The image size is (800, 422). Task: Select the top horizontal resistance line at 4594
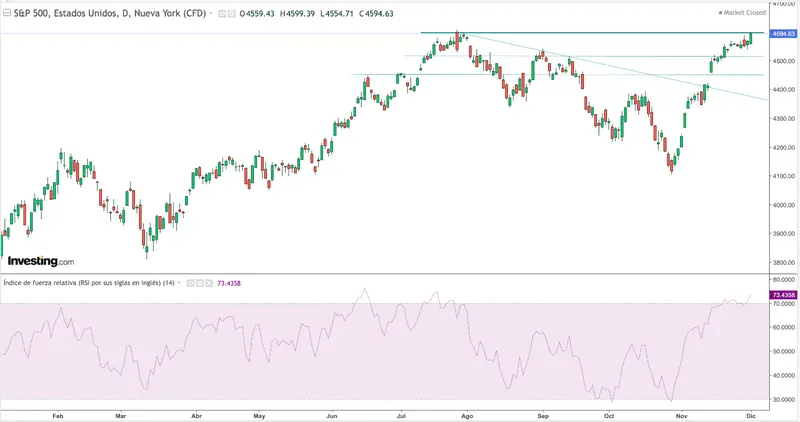[x=592, y=33]
